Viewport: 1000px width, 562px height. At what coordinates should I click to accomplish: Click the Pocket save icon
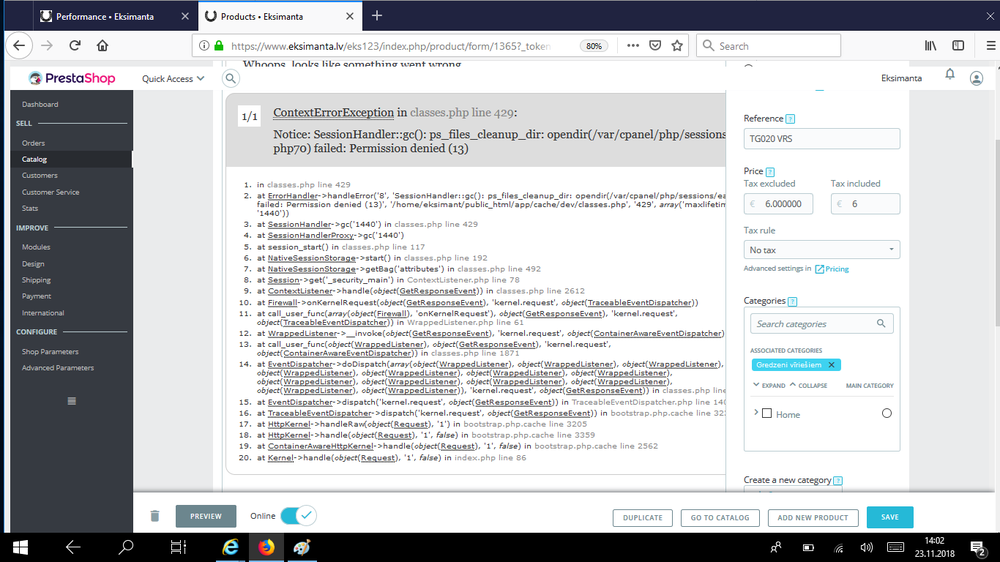click(x=655, y=45)
